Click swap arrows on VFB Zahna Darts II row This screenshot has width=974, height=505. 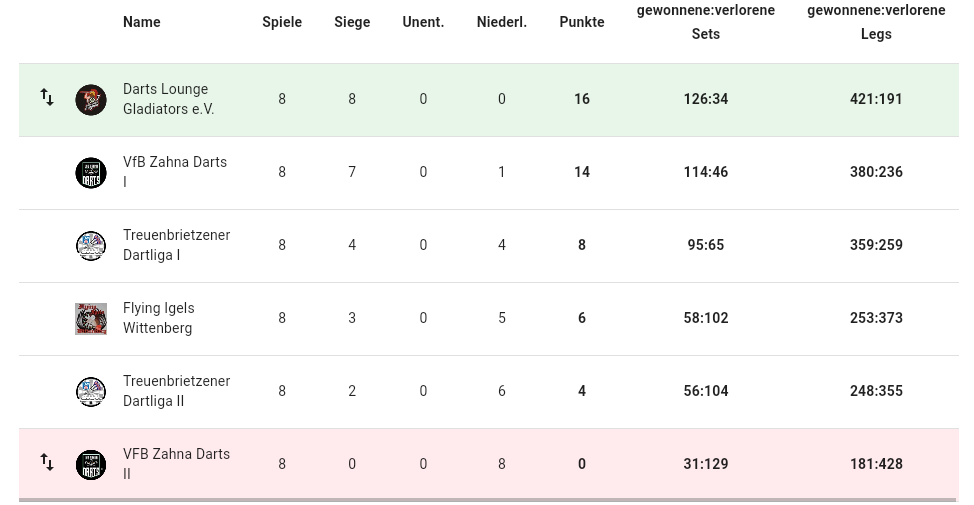[x=47, y=462]
